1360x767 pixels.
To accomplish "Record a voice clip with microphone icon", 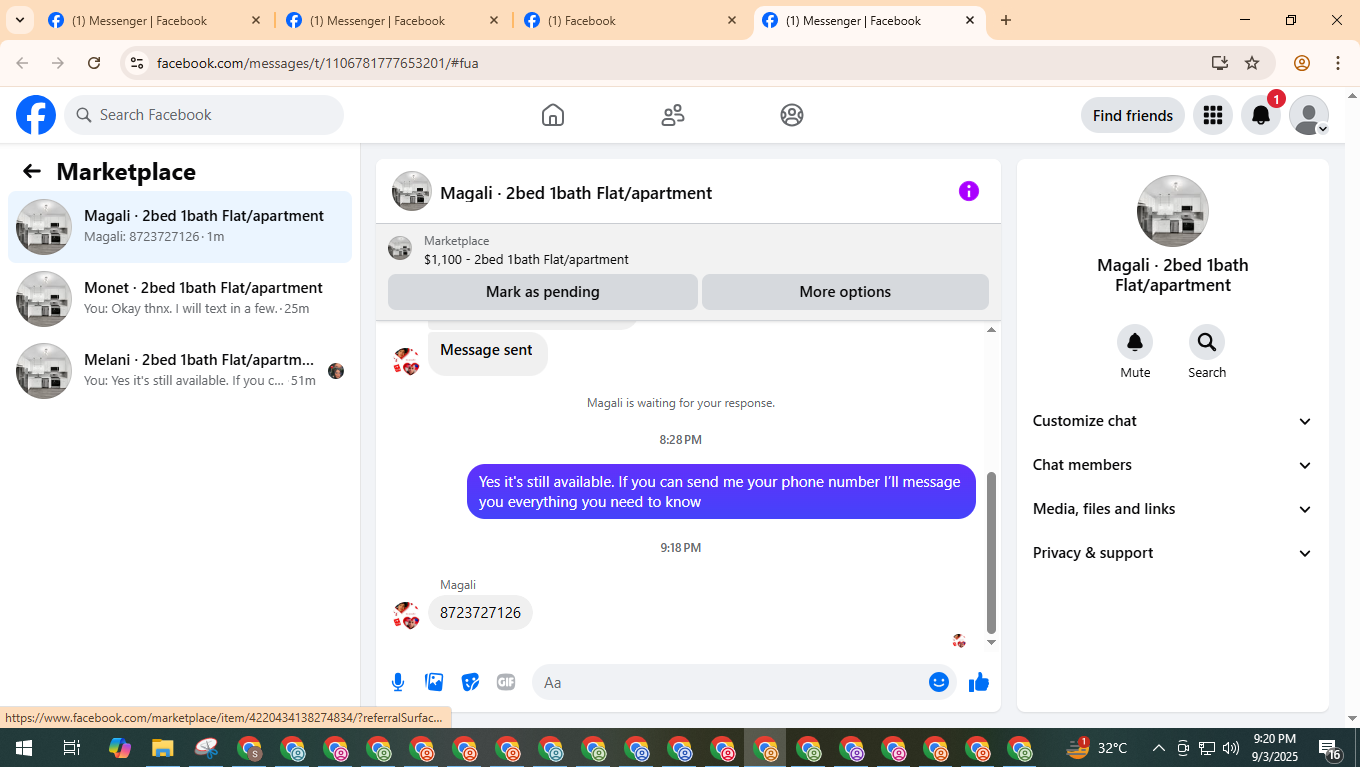I will 398,682.
